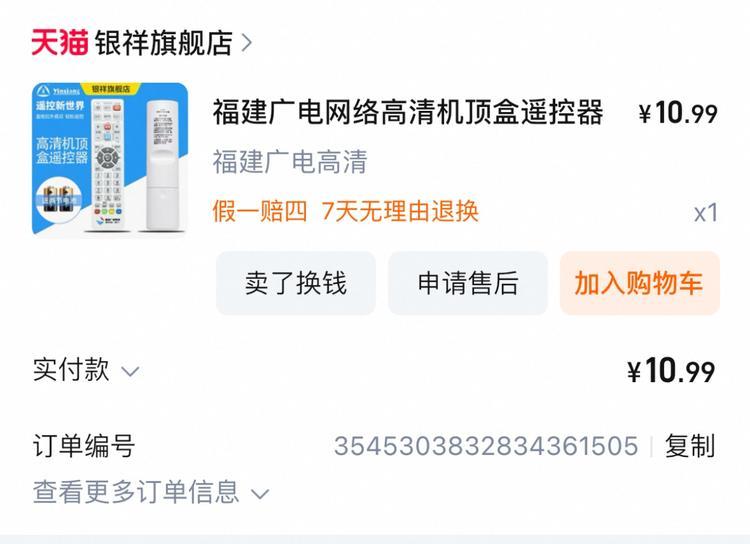Open product title 福建广电网络高清机顶盒遥控器
The width and height of the screenshot is (750, 544).
(x=408, y=112)
